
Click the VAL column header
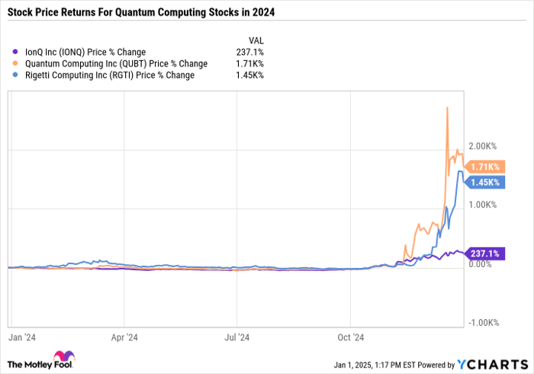pyautogui.click(x=256, y=41)
